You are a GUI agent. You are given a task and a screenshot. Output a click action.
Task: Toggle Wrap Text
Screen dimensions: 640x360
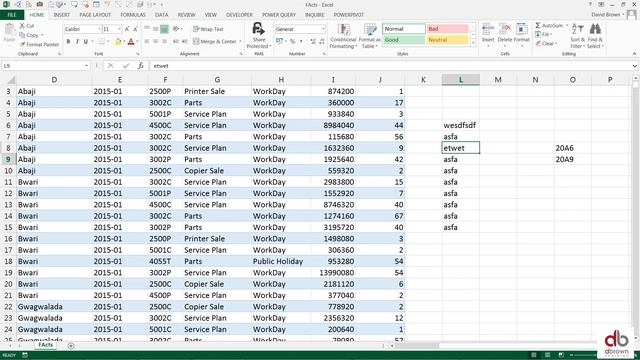(x=208, y=29)
